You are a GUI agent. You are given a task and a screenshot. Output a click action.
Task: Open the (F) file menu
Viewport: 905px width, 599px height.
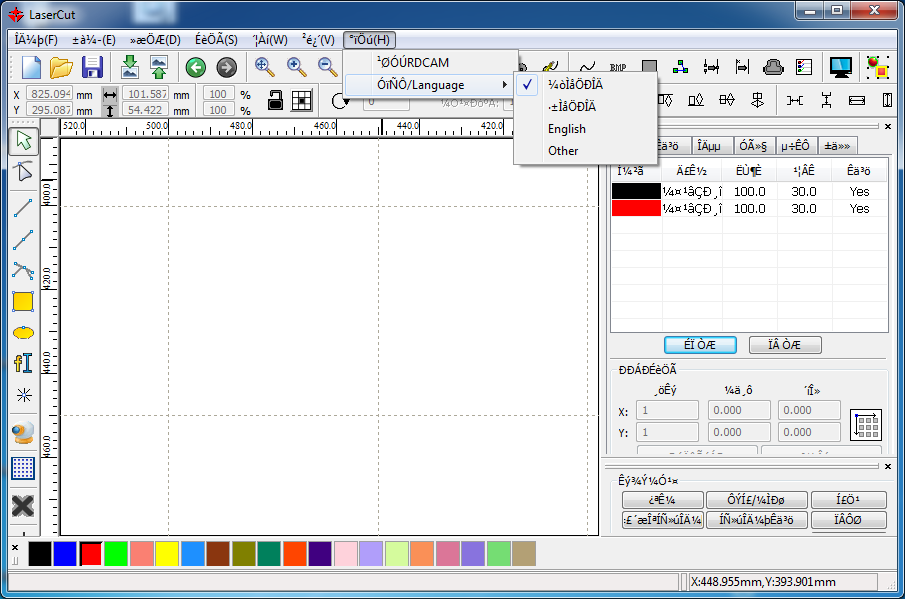coord(36,40)
